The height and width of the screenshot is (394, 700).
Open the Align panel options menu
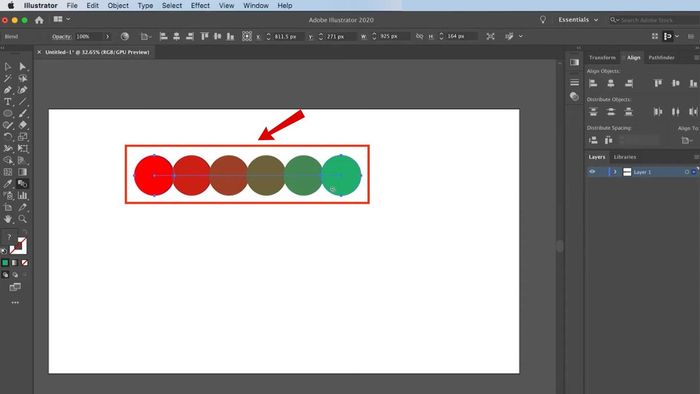pos(696,58)
